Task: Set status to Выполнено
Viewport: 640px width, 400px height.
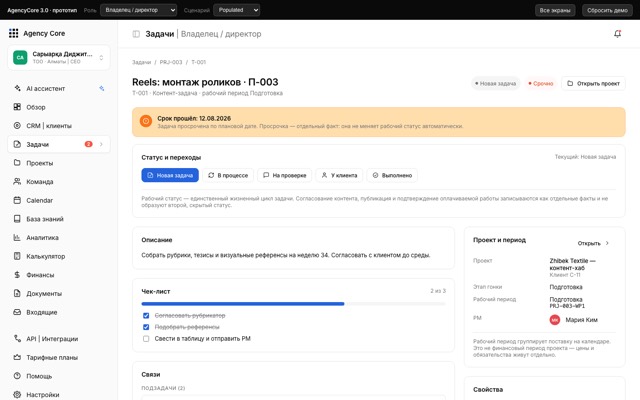Action: point(392,175)
